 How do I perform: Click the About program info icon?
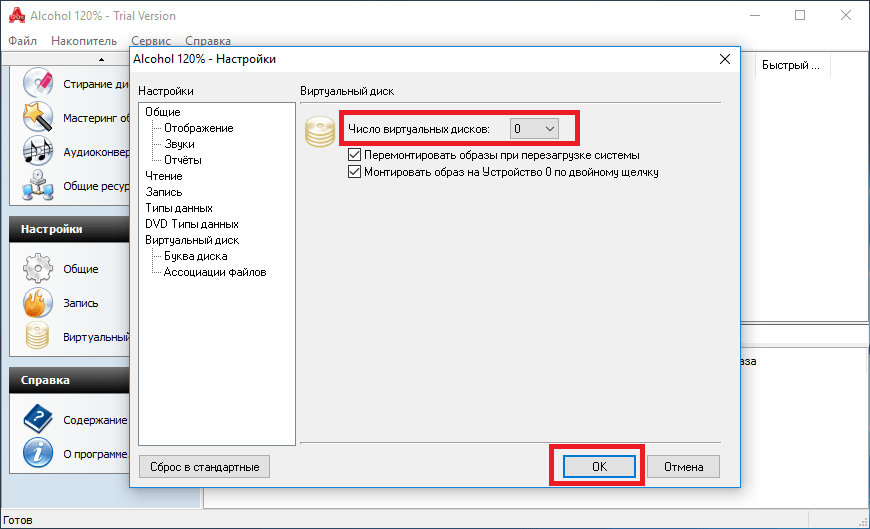[38, 453]
